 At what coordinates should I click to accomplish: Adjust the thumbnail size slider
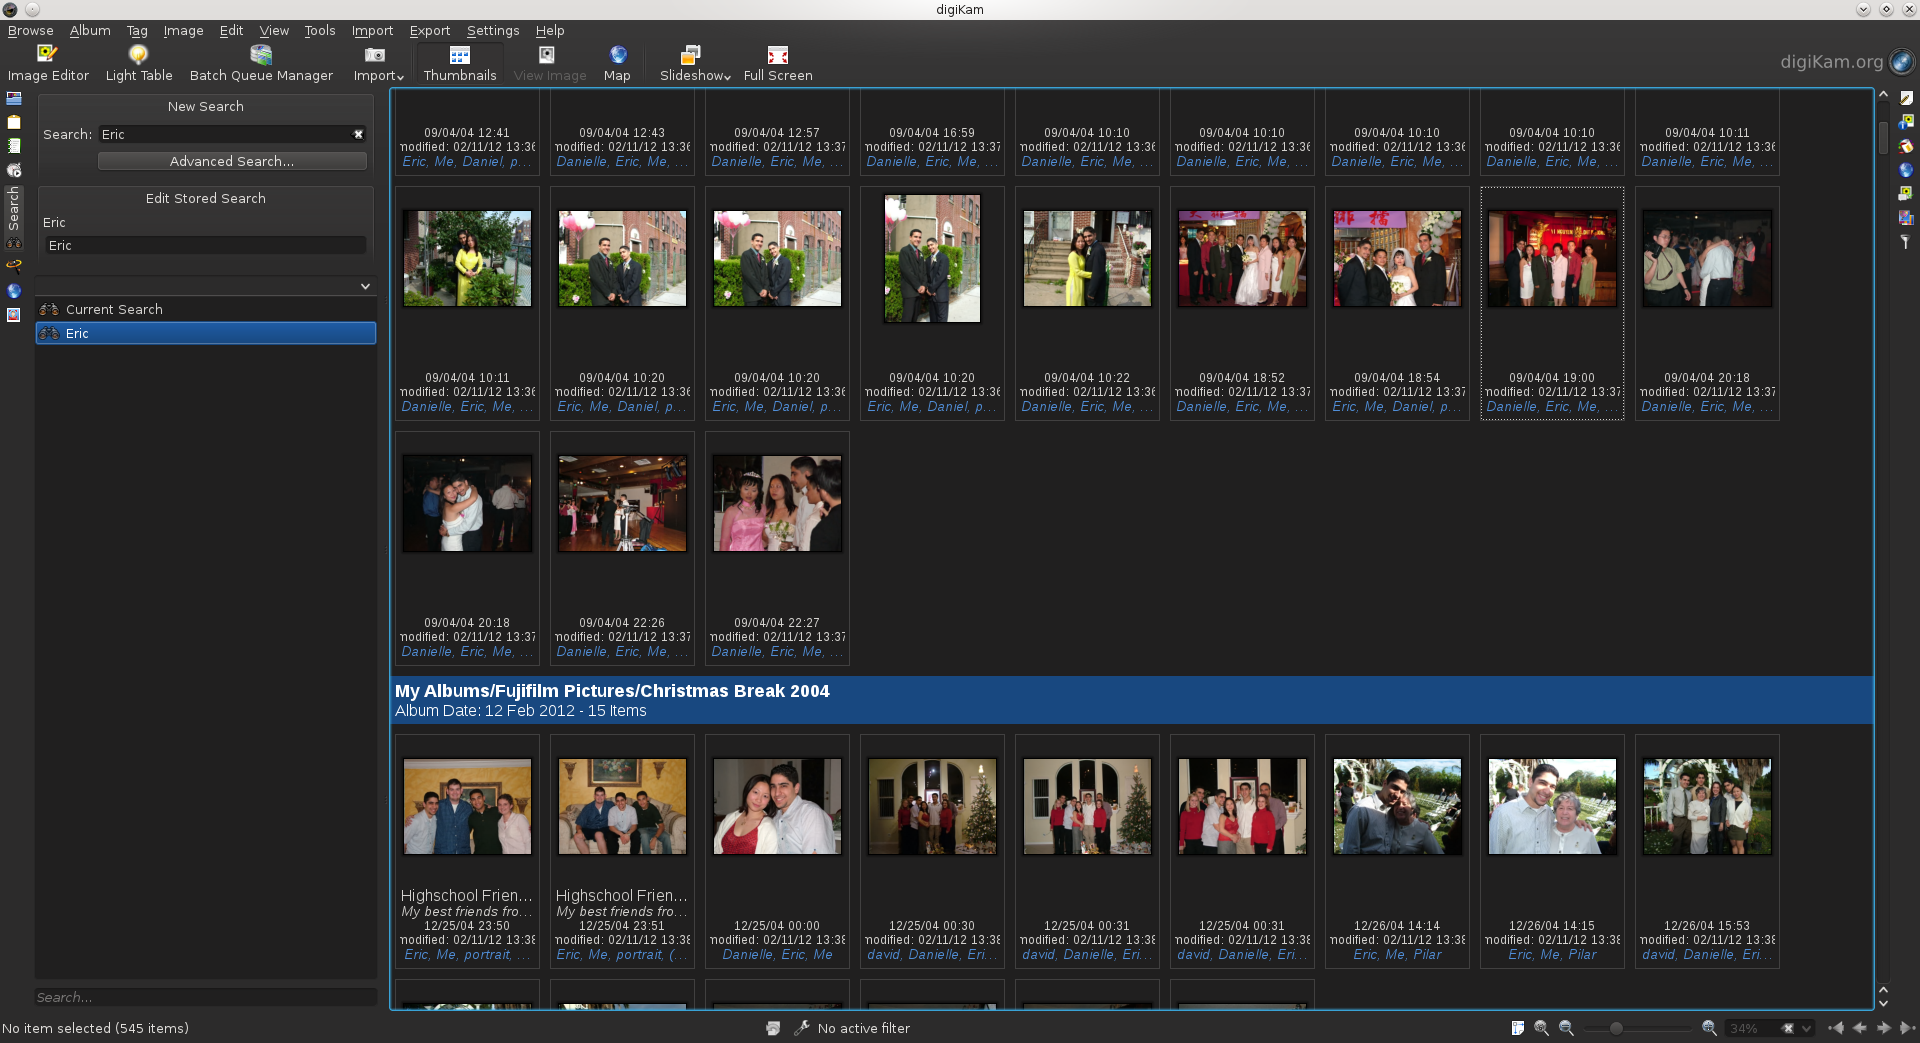pos(1616,1028)
